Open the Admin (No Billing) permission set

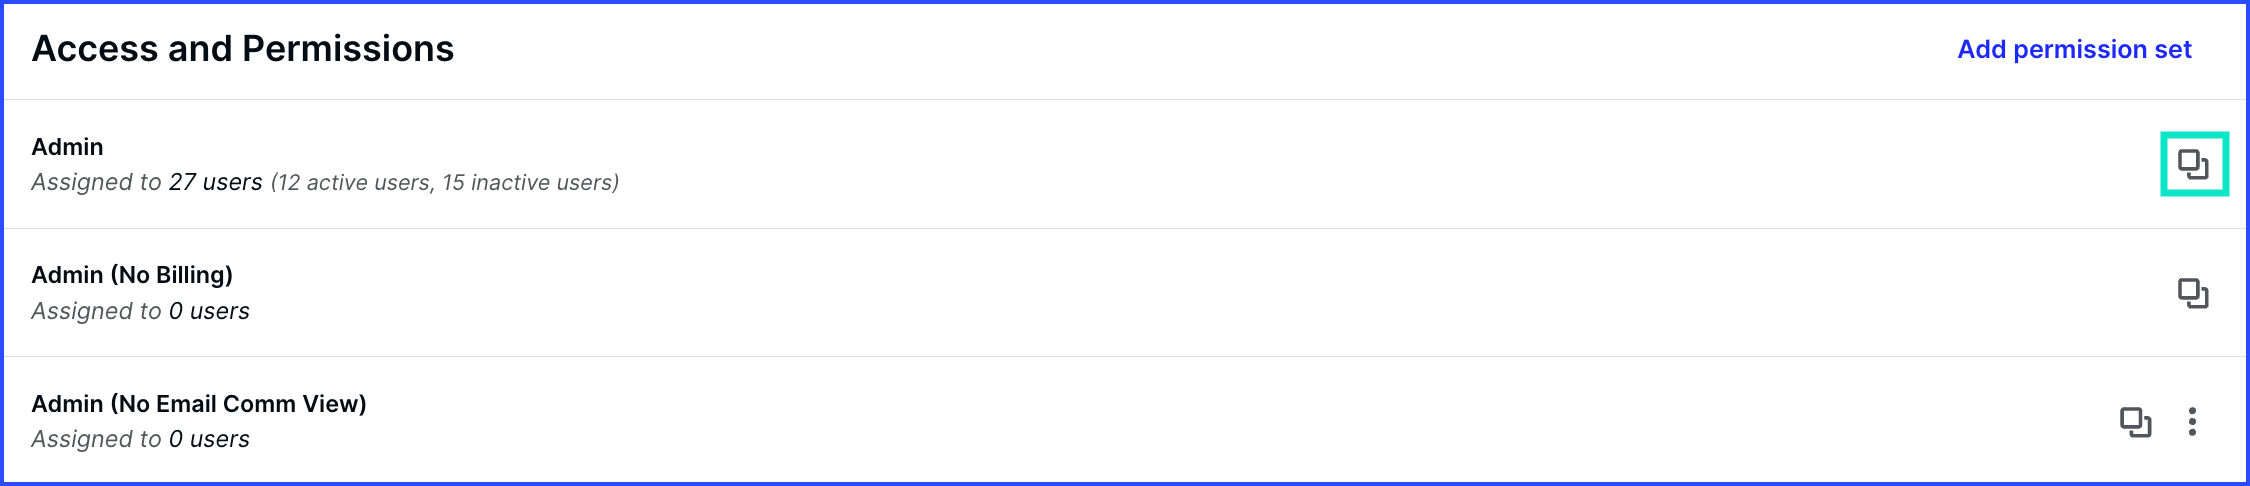click(x=132, y=275)
